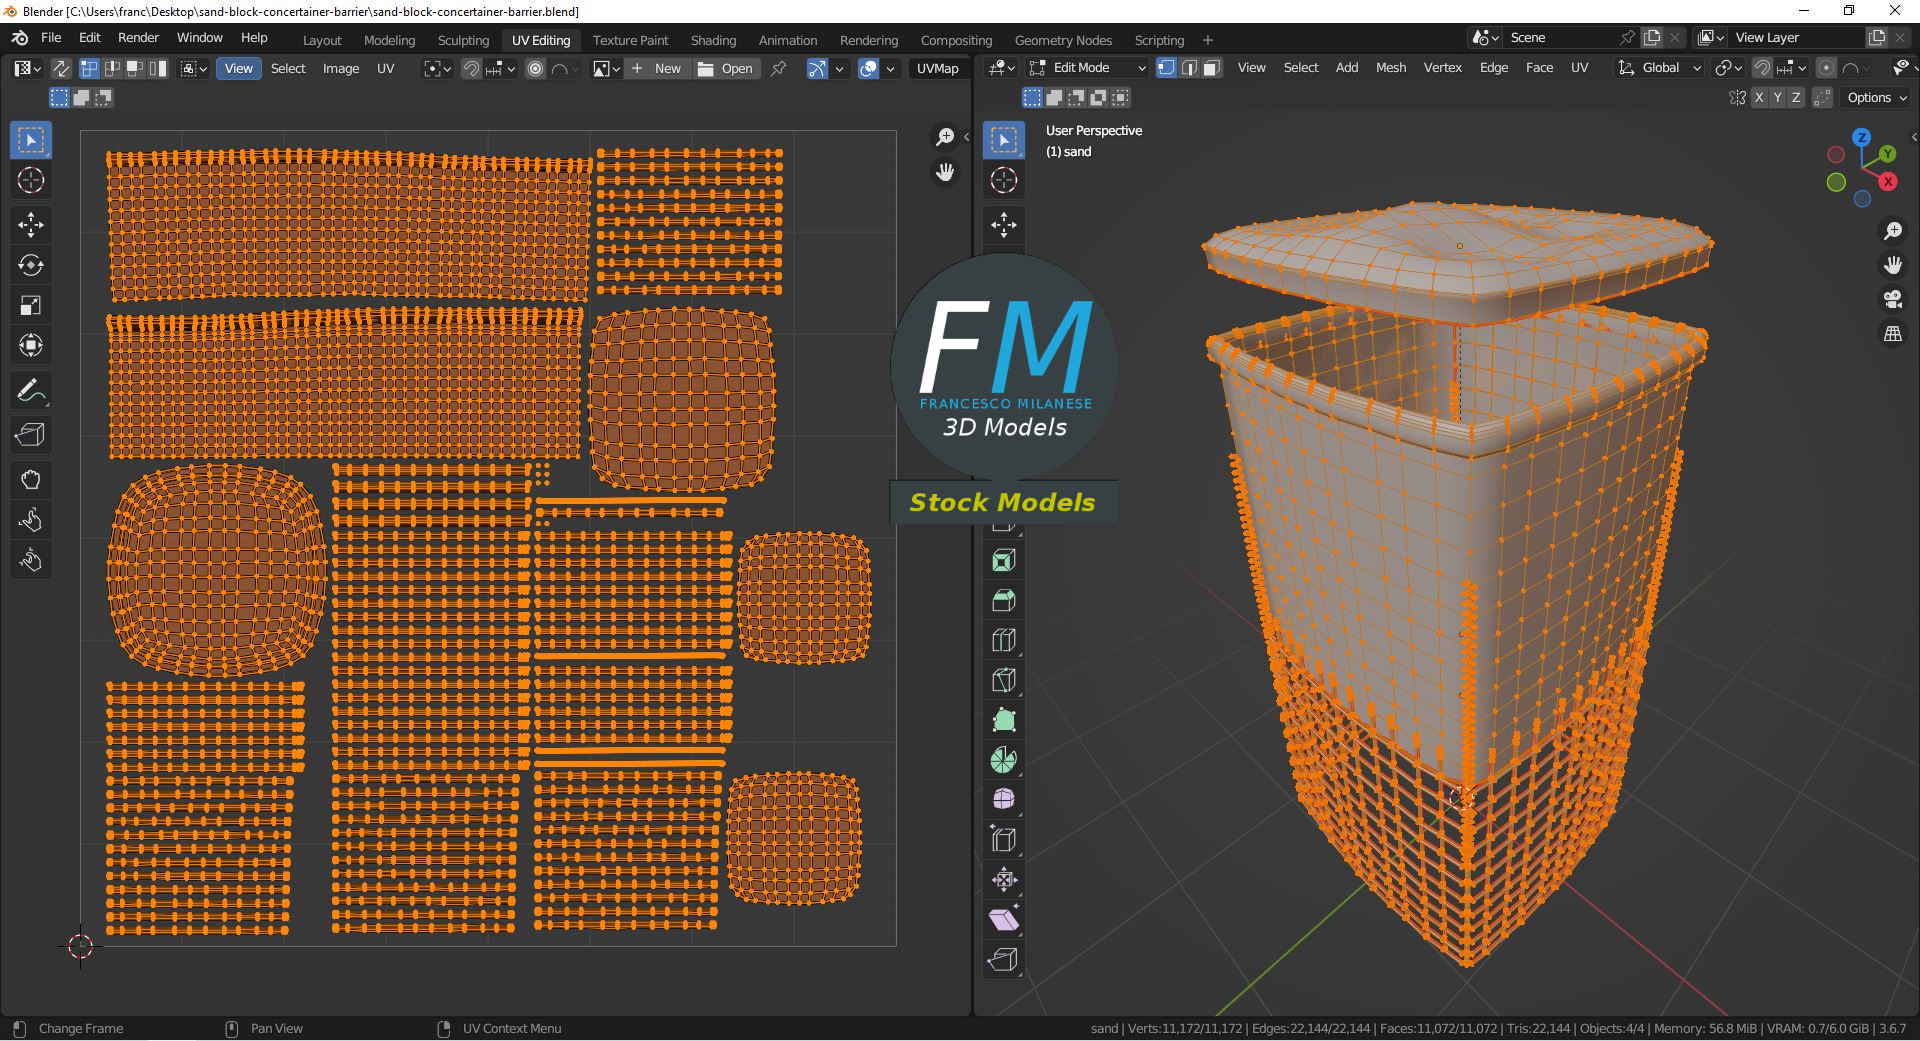Click the image pin icon in the UV header
1920x1041 pixels.
tap(778, 68)
